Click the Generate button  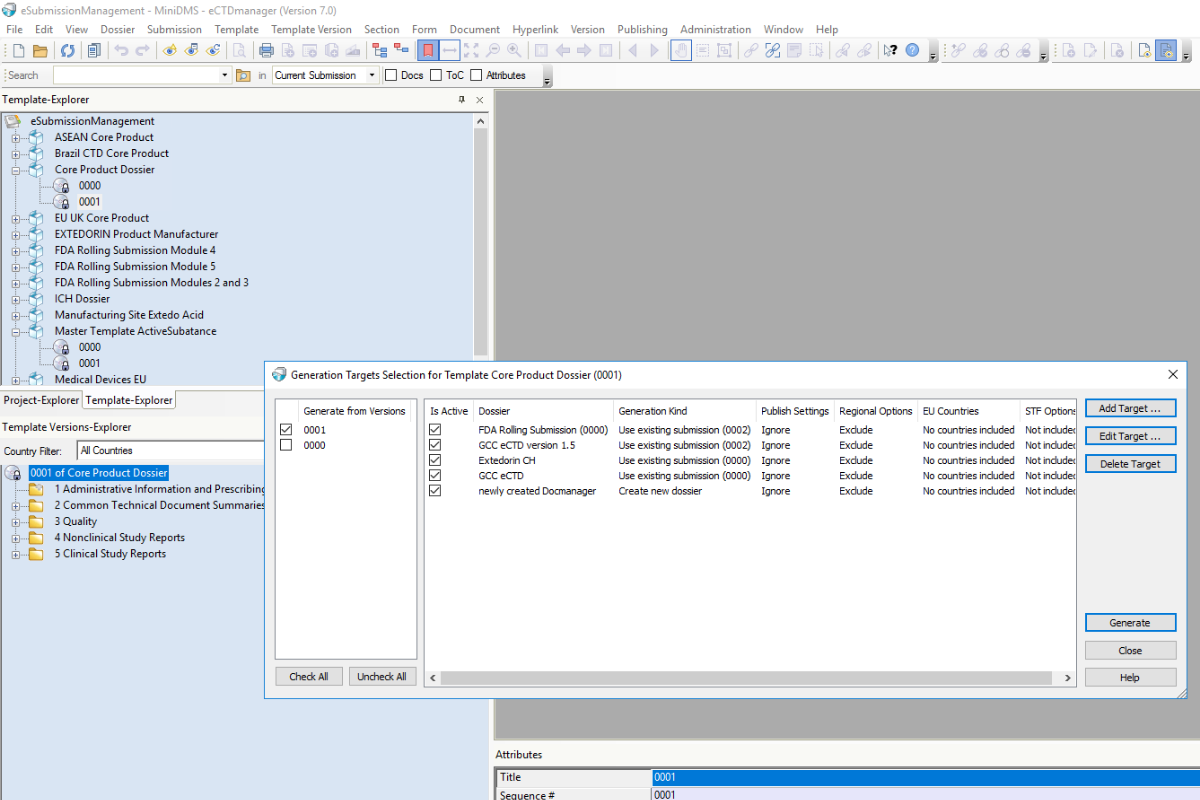[x=1130, y=622]
